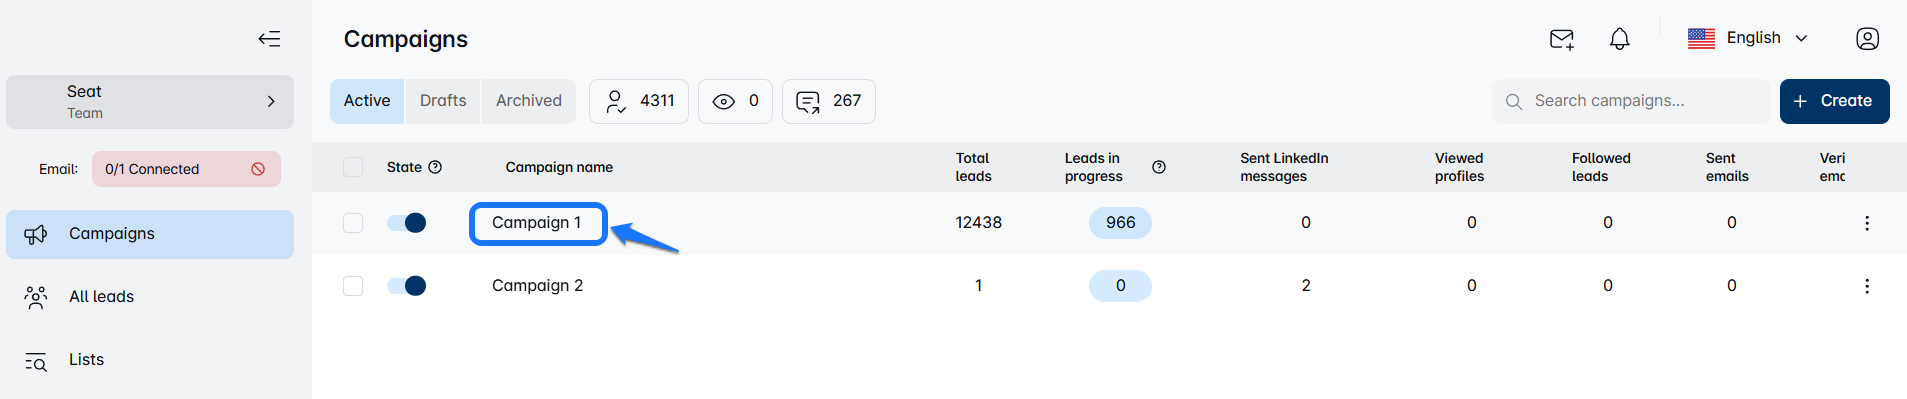The image size is (1907, 399).
Task: Click the State help question icon
Action: pos(435,167)
